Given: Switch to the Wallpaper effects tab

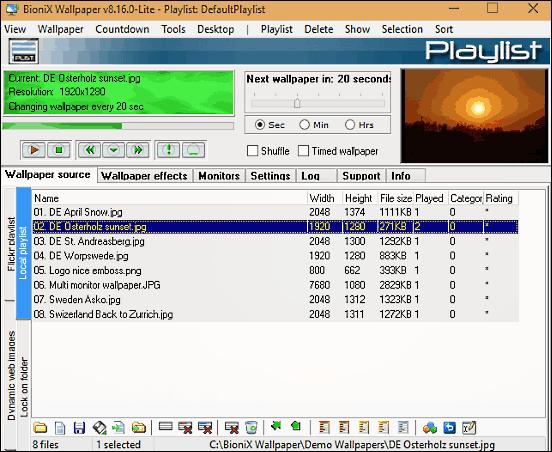Looking at the screenshot, I should pyautogui.click(x=144, y=176).
